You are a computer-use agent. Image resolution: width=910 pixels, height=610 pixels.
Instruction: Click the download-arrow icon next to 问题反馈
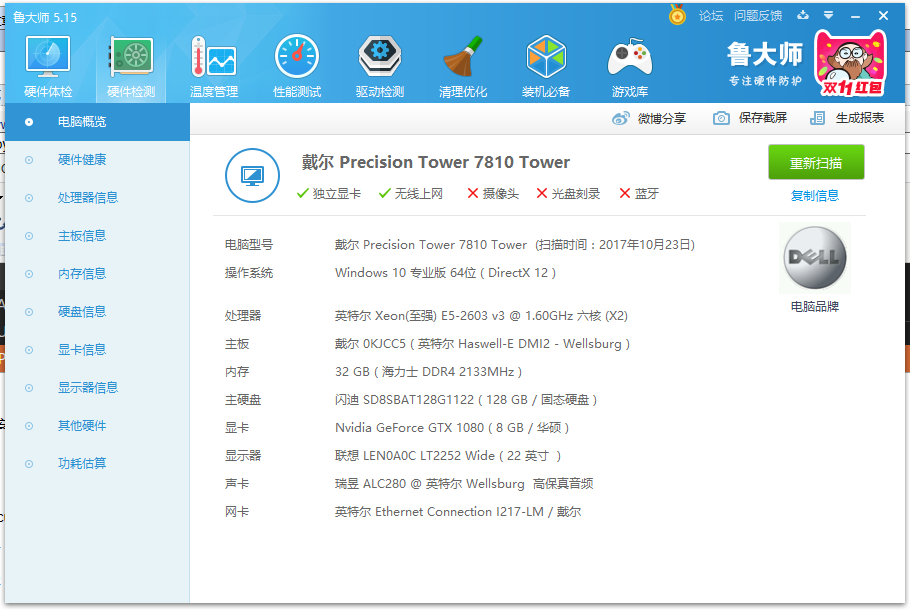coord(803,15)
